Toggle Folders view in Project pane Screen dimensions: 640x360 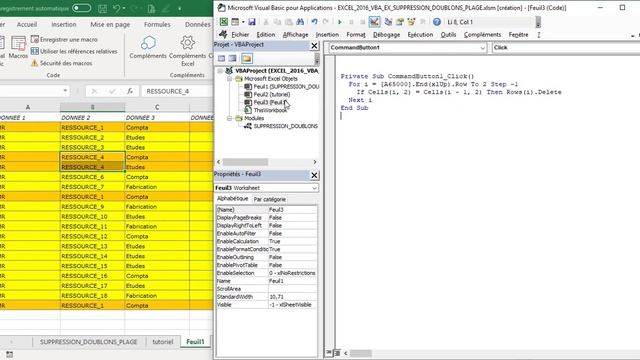tap(247, 58)
